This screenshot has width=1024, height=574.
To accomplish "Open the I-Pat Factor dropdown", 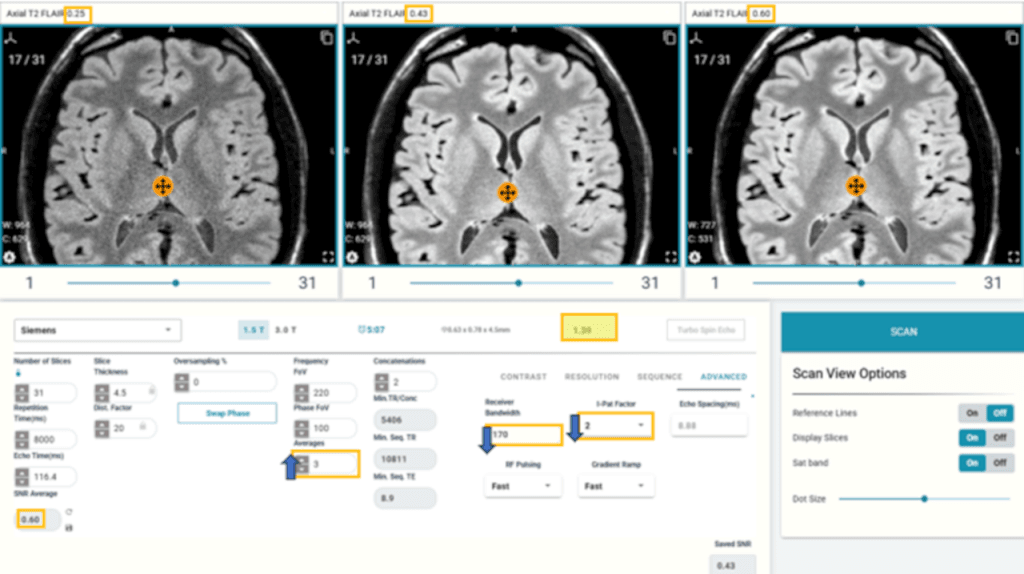I will tap(616, 425).
